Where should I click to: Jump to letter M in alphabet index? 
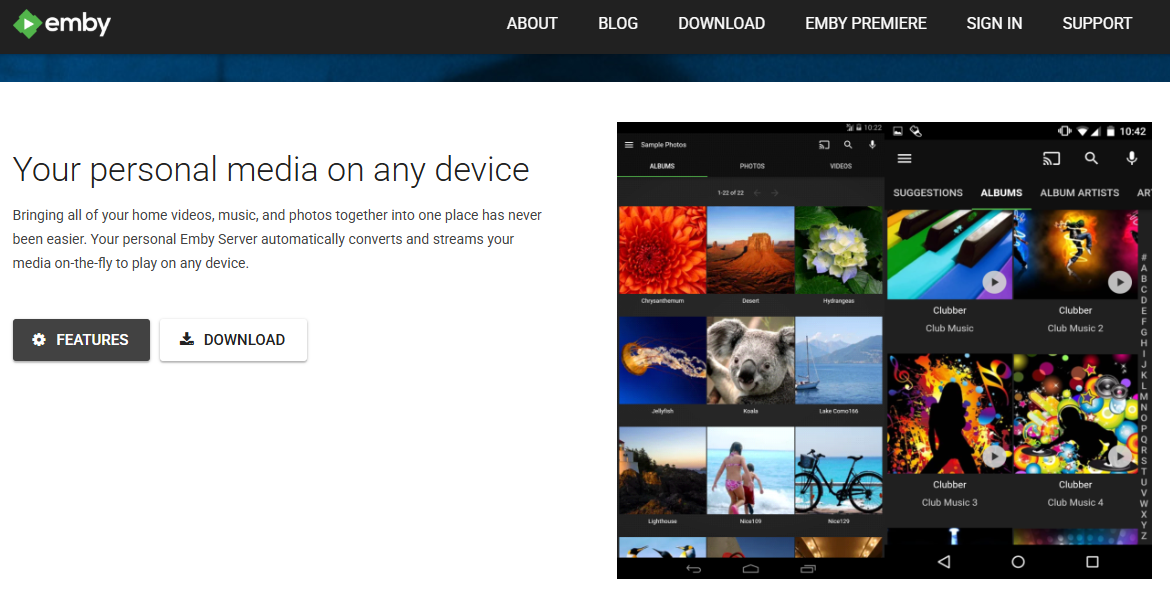tap(1143, 396)
